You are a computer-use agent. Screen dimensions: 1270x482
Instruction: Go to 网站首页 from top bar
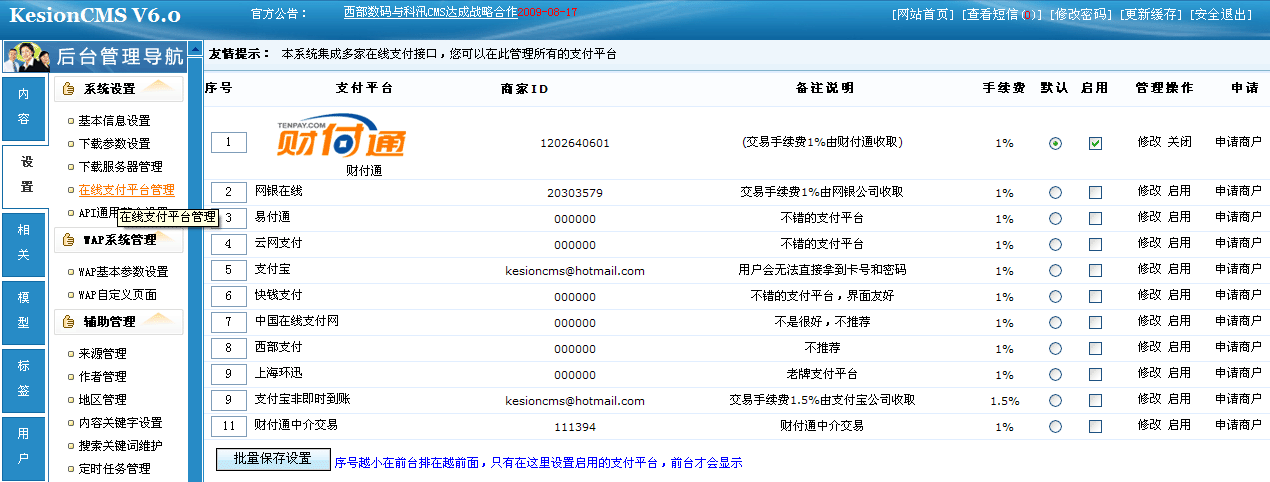pos(921,15)
